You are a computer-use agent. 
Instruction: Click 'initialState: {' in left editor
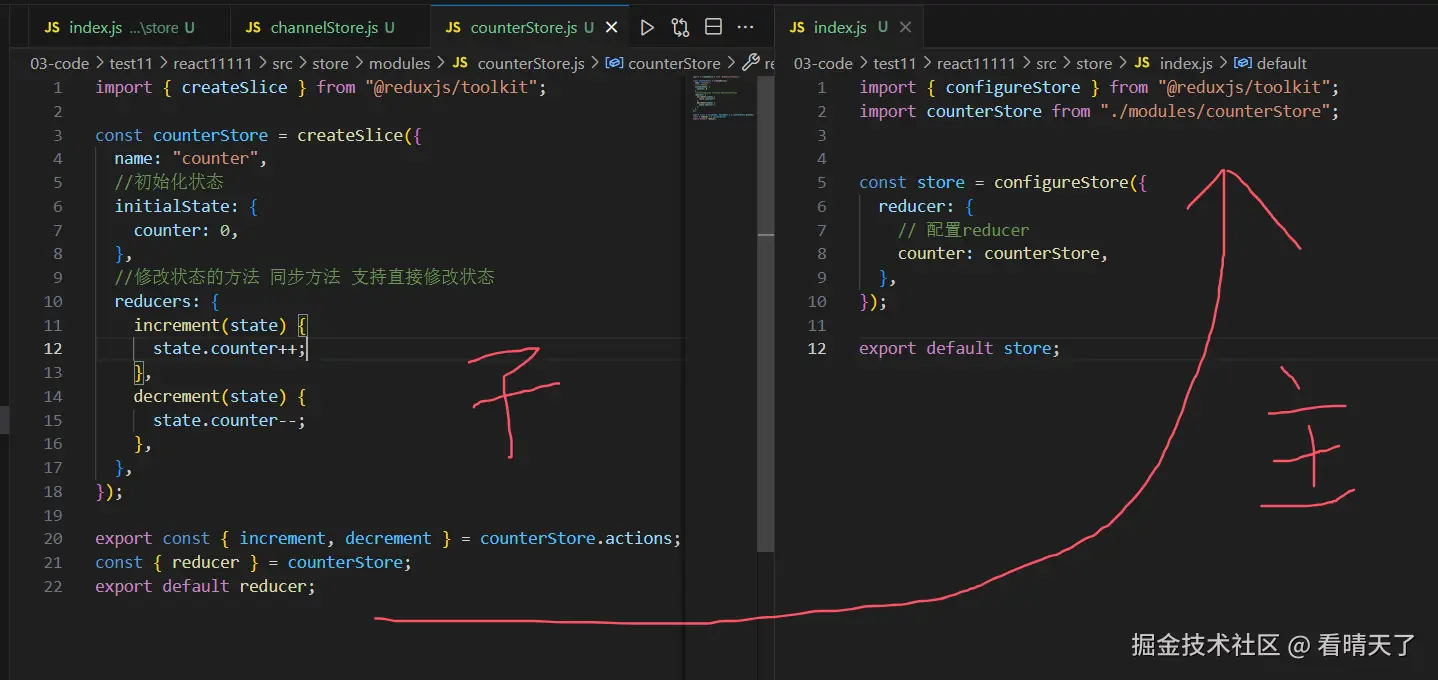pos(186,206)
